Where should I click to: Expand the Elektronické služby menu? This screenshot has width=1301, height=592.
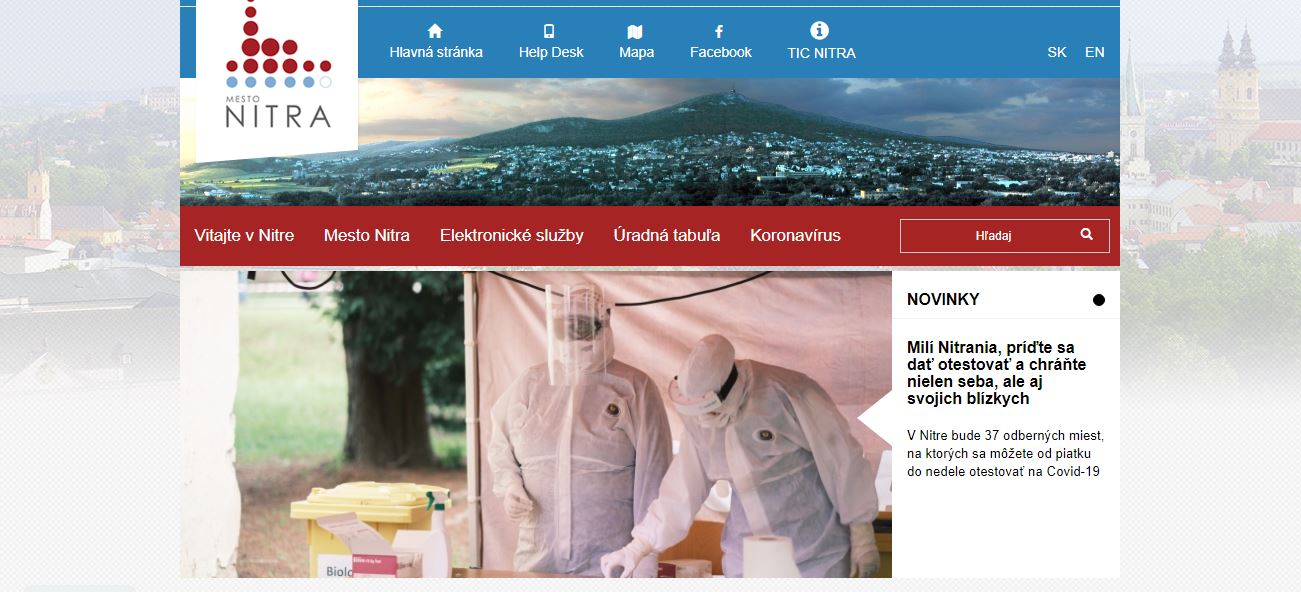tap(512, 236)
